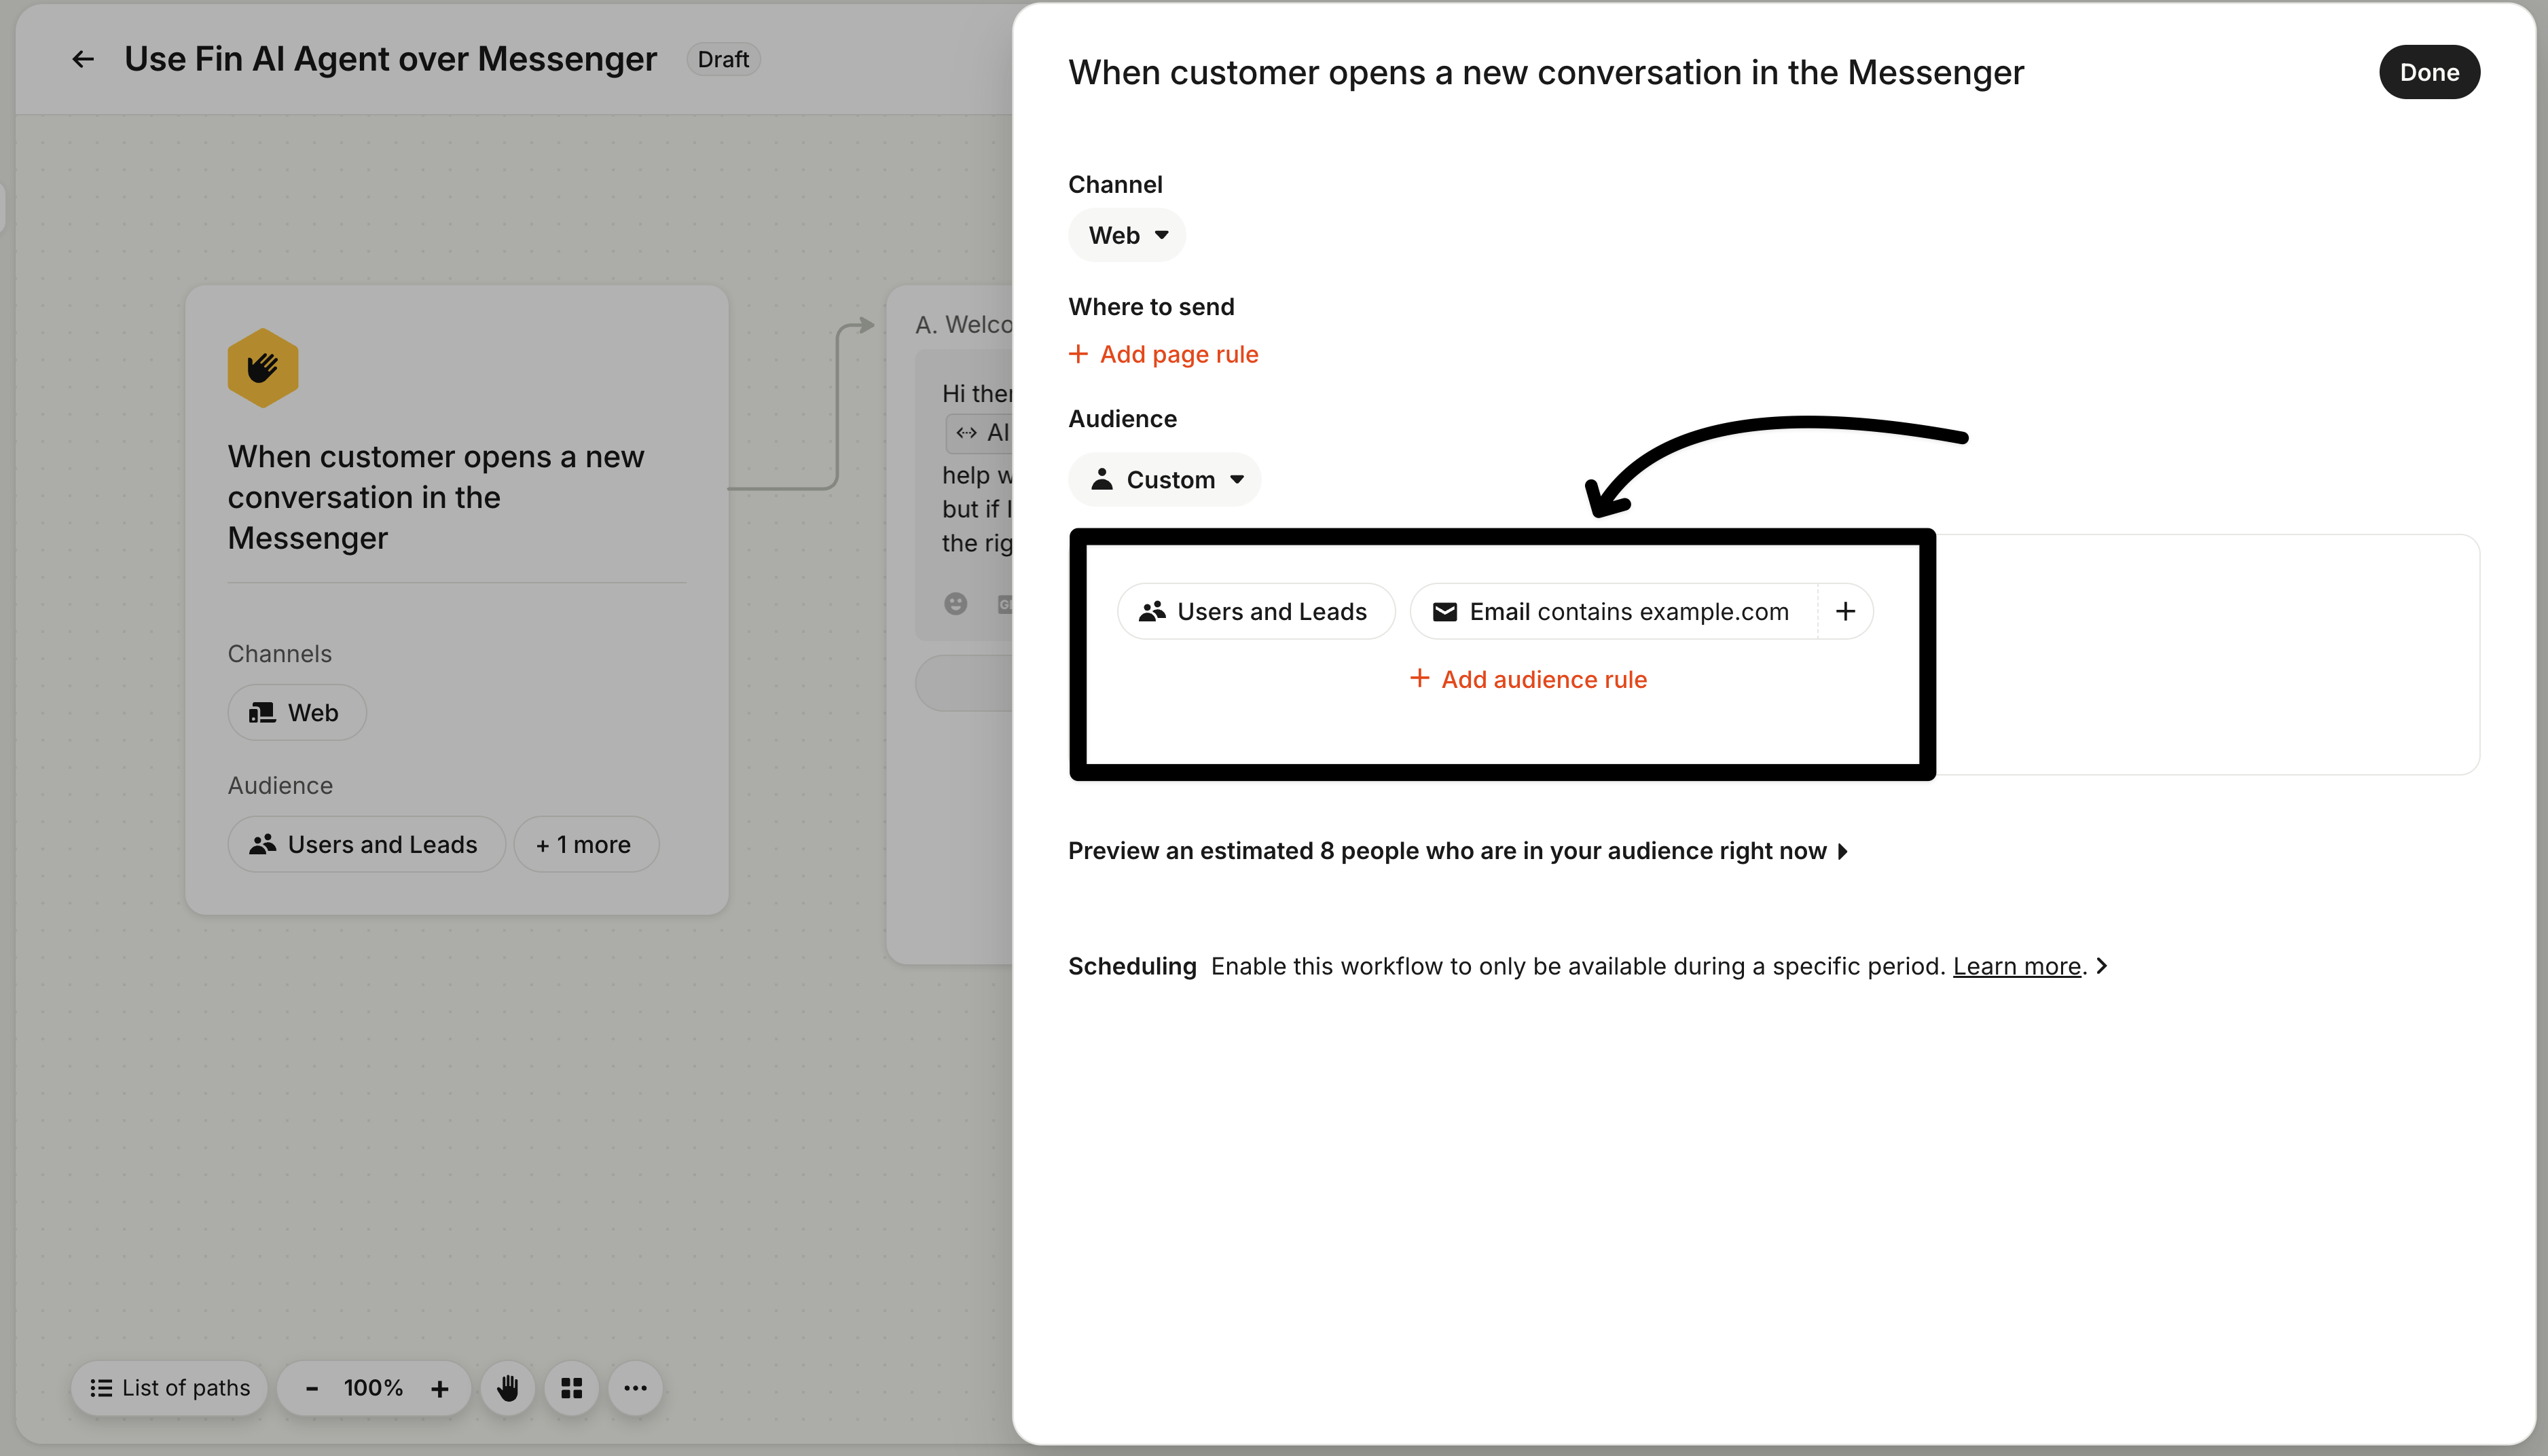
Task: Open the Web channel dropdown
Action: 1127,235
